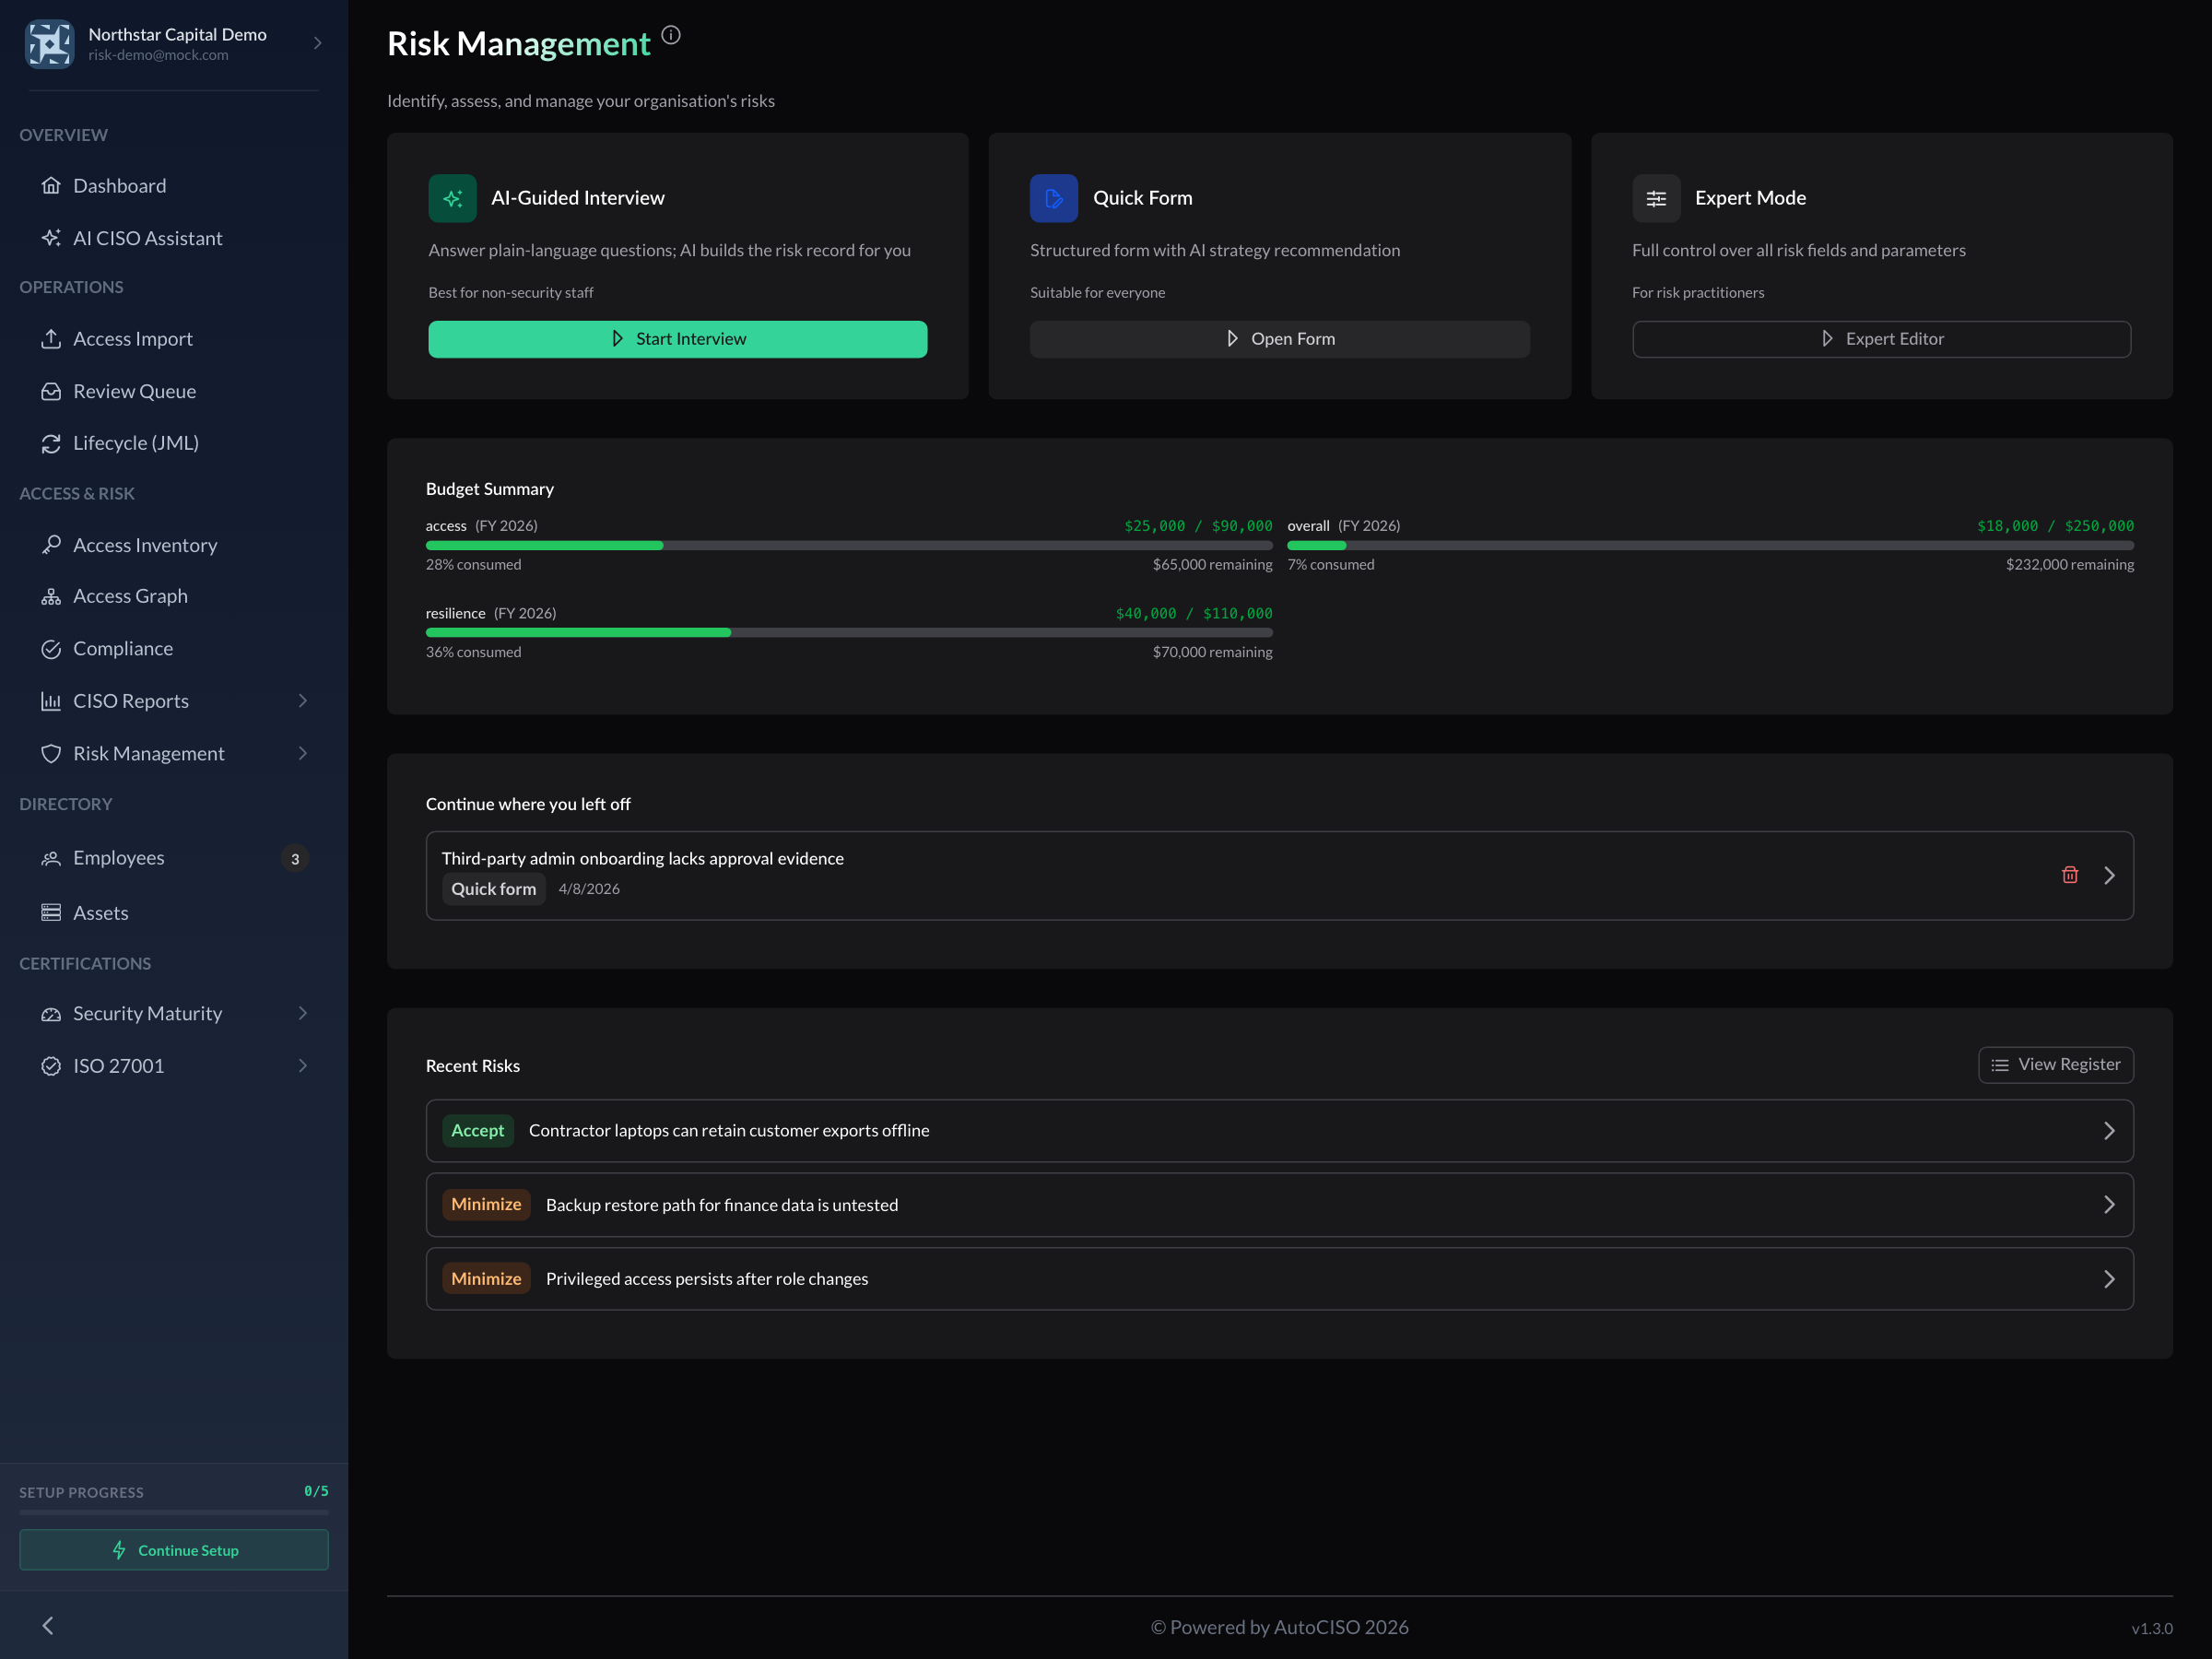
Task: Expand the Northstar Capital Demo account switcher
Action: click(x=318, y=43)
